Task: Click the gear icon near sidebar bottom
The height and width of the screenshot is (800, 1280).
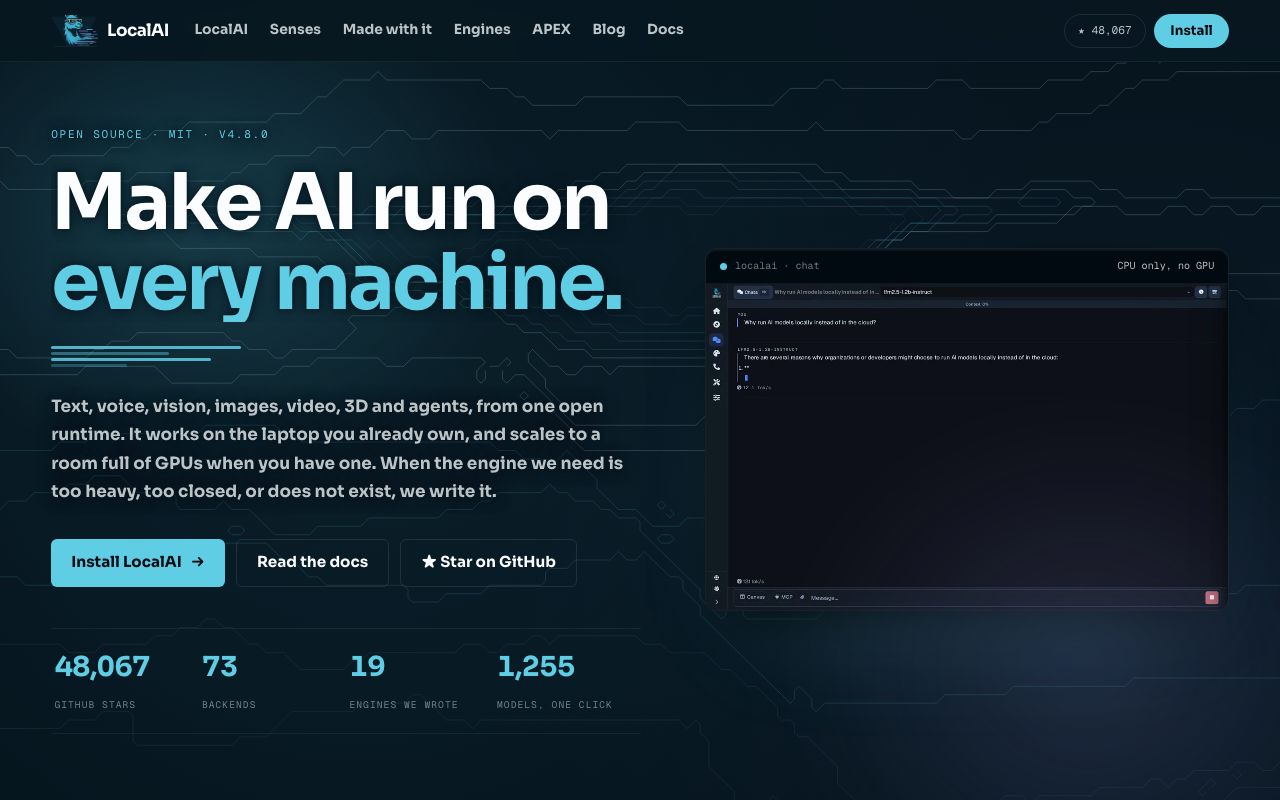Action: tap(716, 589)
